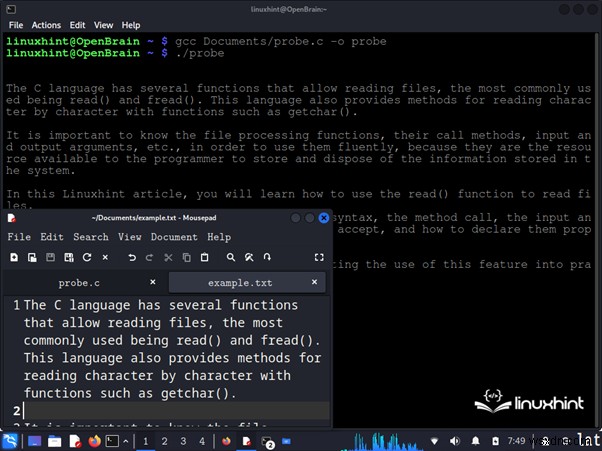Viewport: 602px width, 451px height.
Task: Click the CPU graph monitor in panel
Action: pos(380,441)
